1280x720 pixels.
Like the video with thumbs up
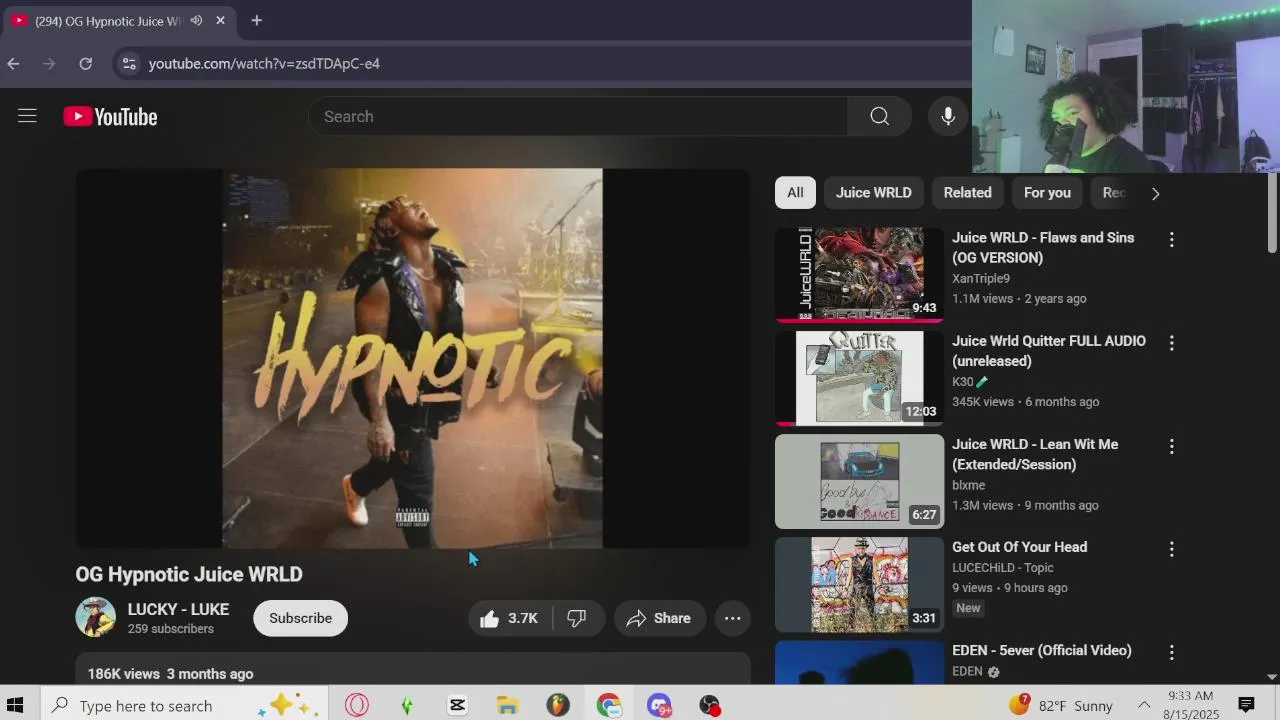pyautogui.click(x=509, y=618)
